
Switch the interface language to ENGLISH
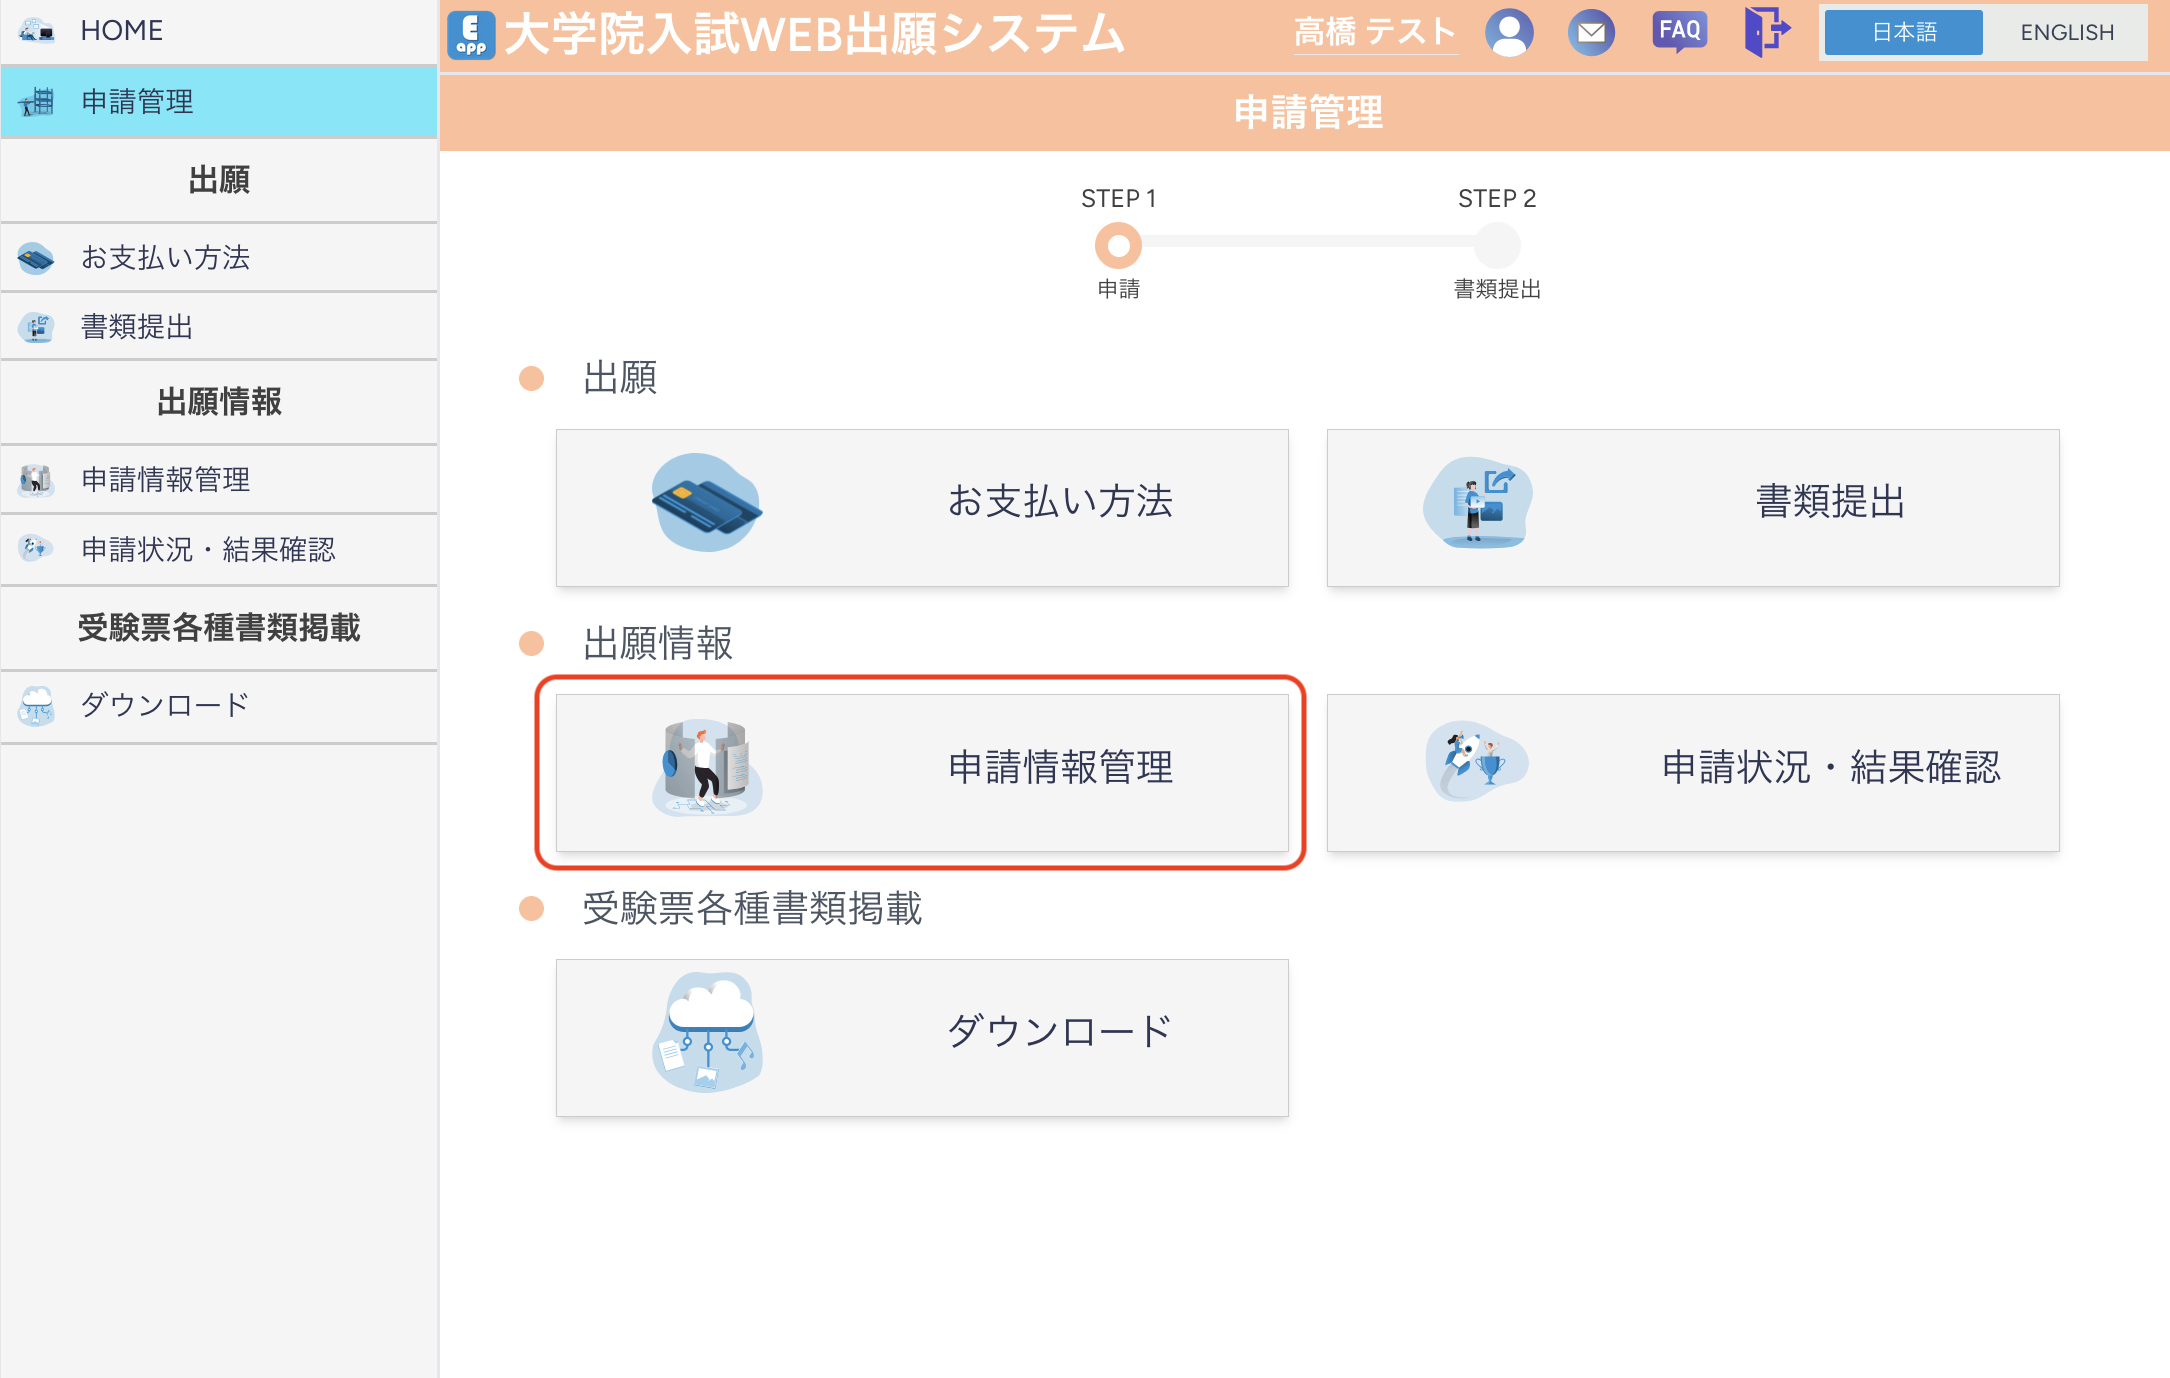2066,32
